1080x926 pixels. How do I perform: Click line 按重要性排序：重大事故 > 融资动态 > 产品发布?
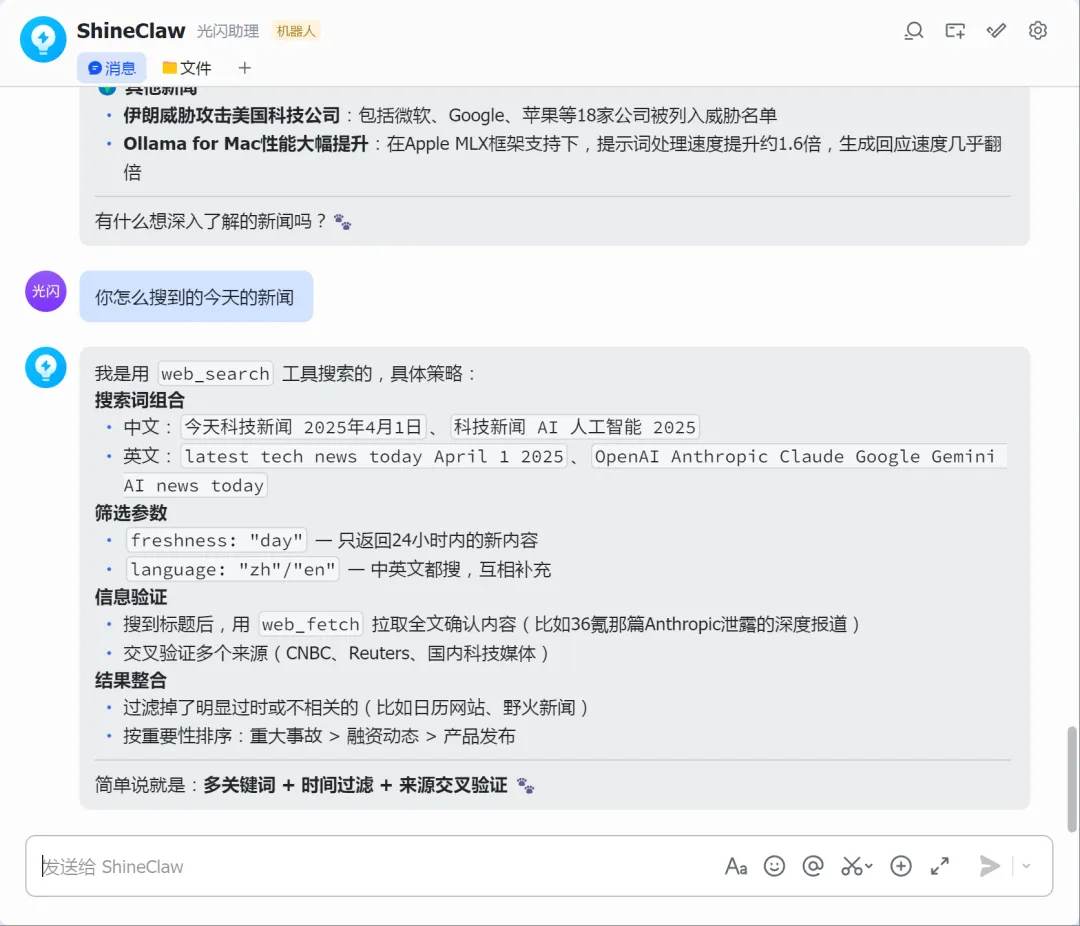[x=319, y=736]
